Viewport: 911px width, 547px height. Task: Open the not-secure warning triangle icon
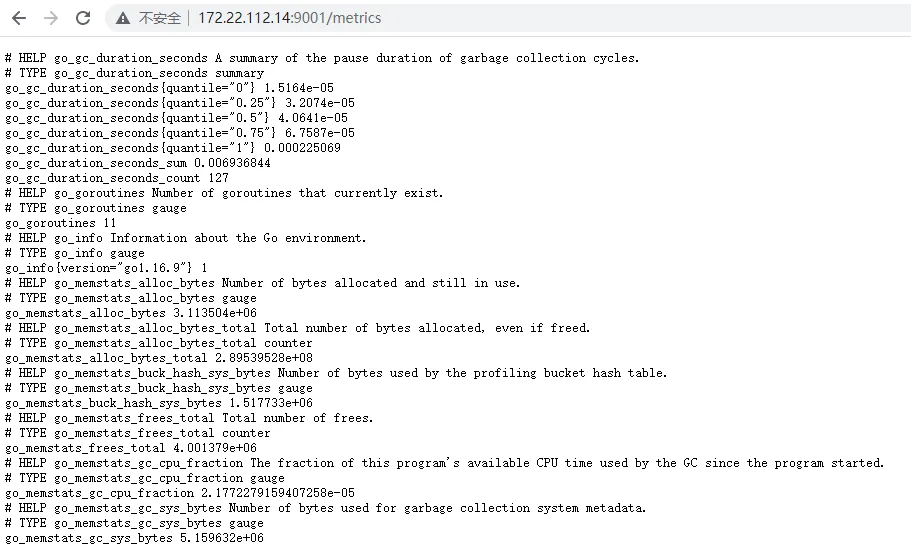coord(123,19)
